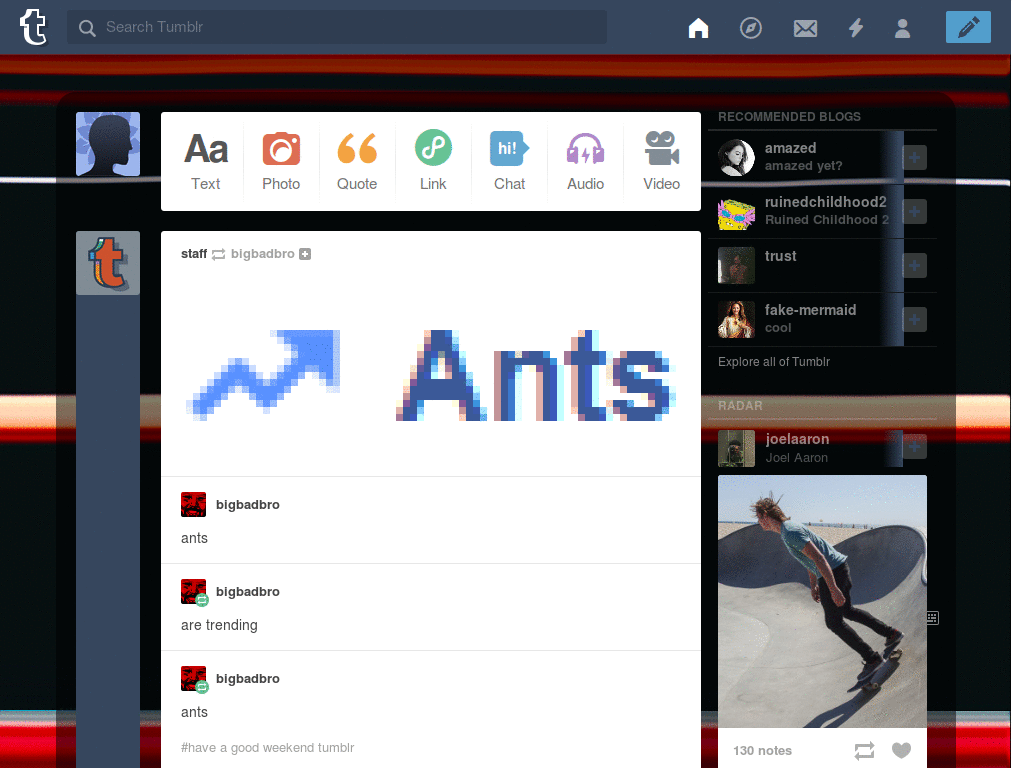Image resolution: width=1024 pixels, height=768 pixels.
Task: Open the fake-mermaid recommended blog
Action: pos(810,310)
